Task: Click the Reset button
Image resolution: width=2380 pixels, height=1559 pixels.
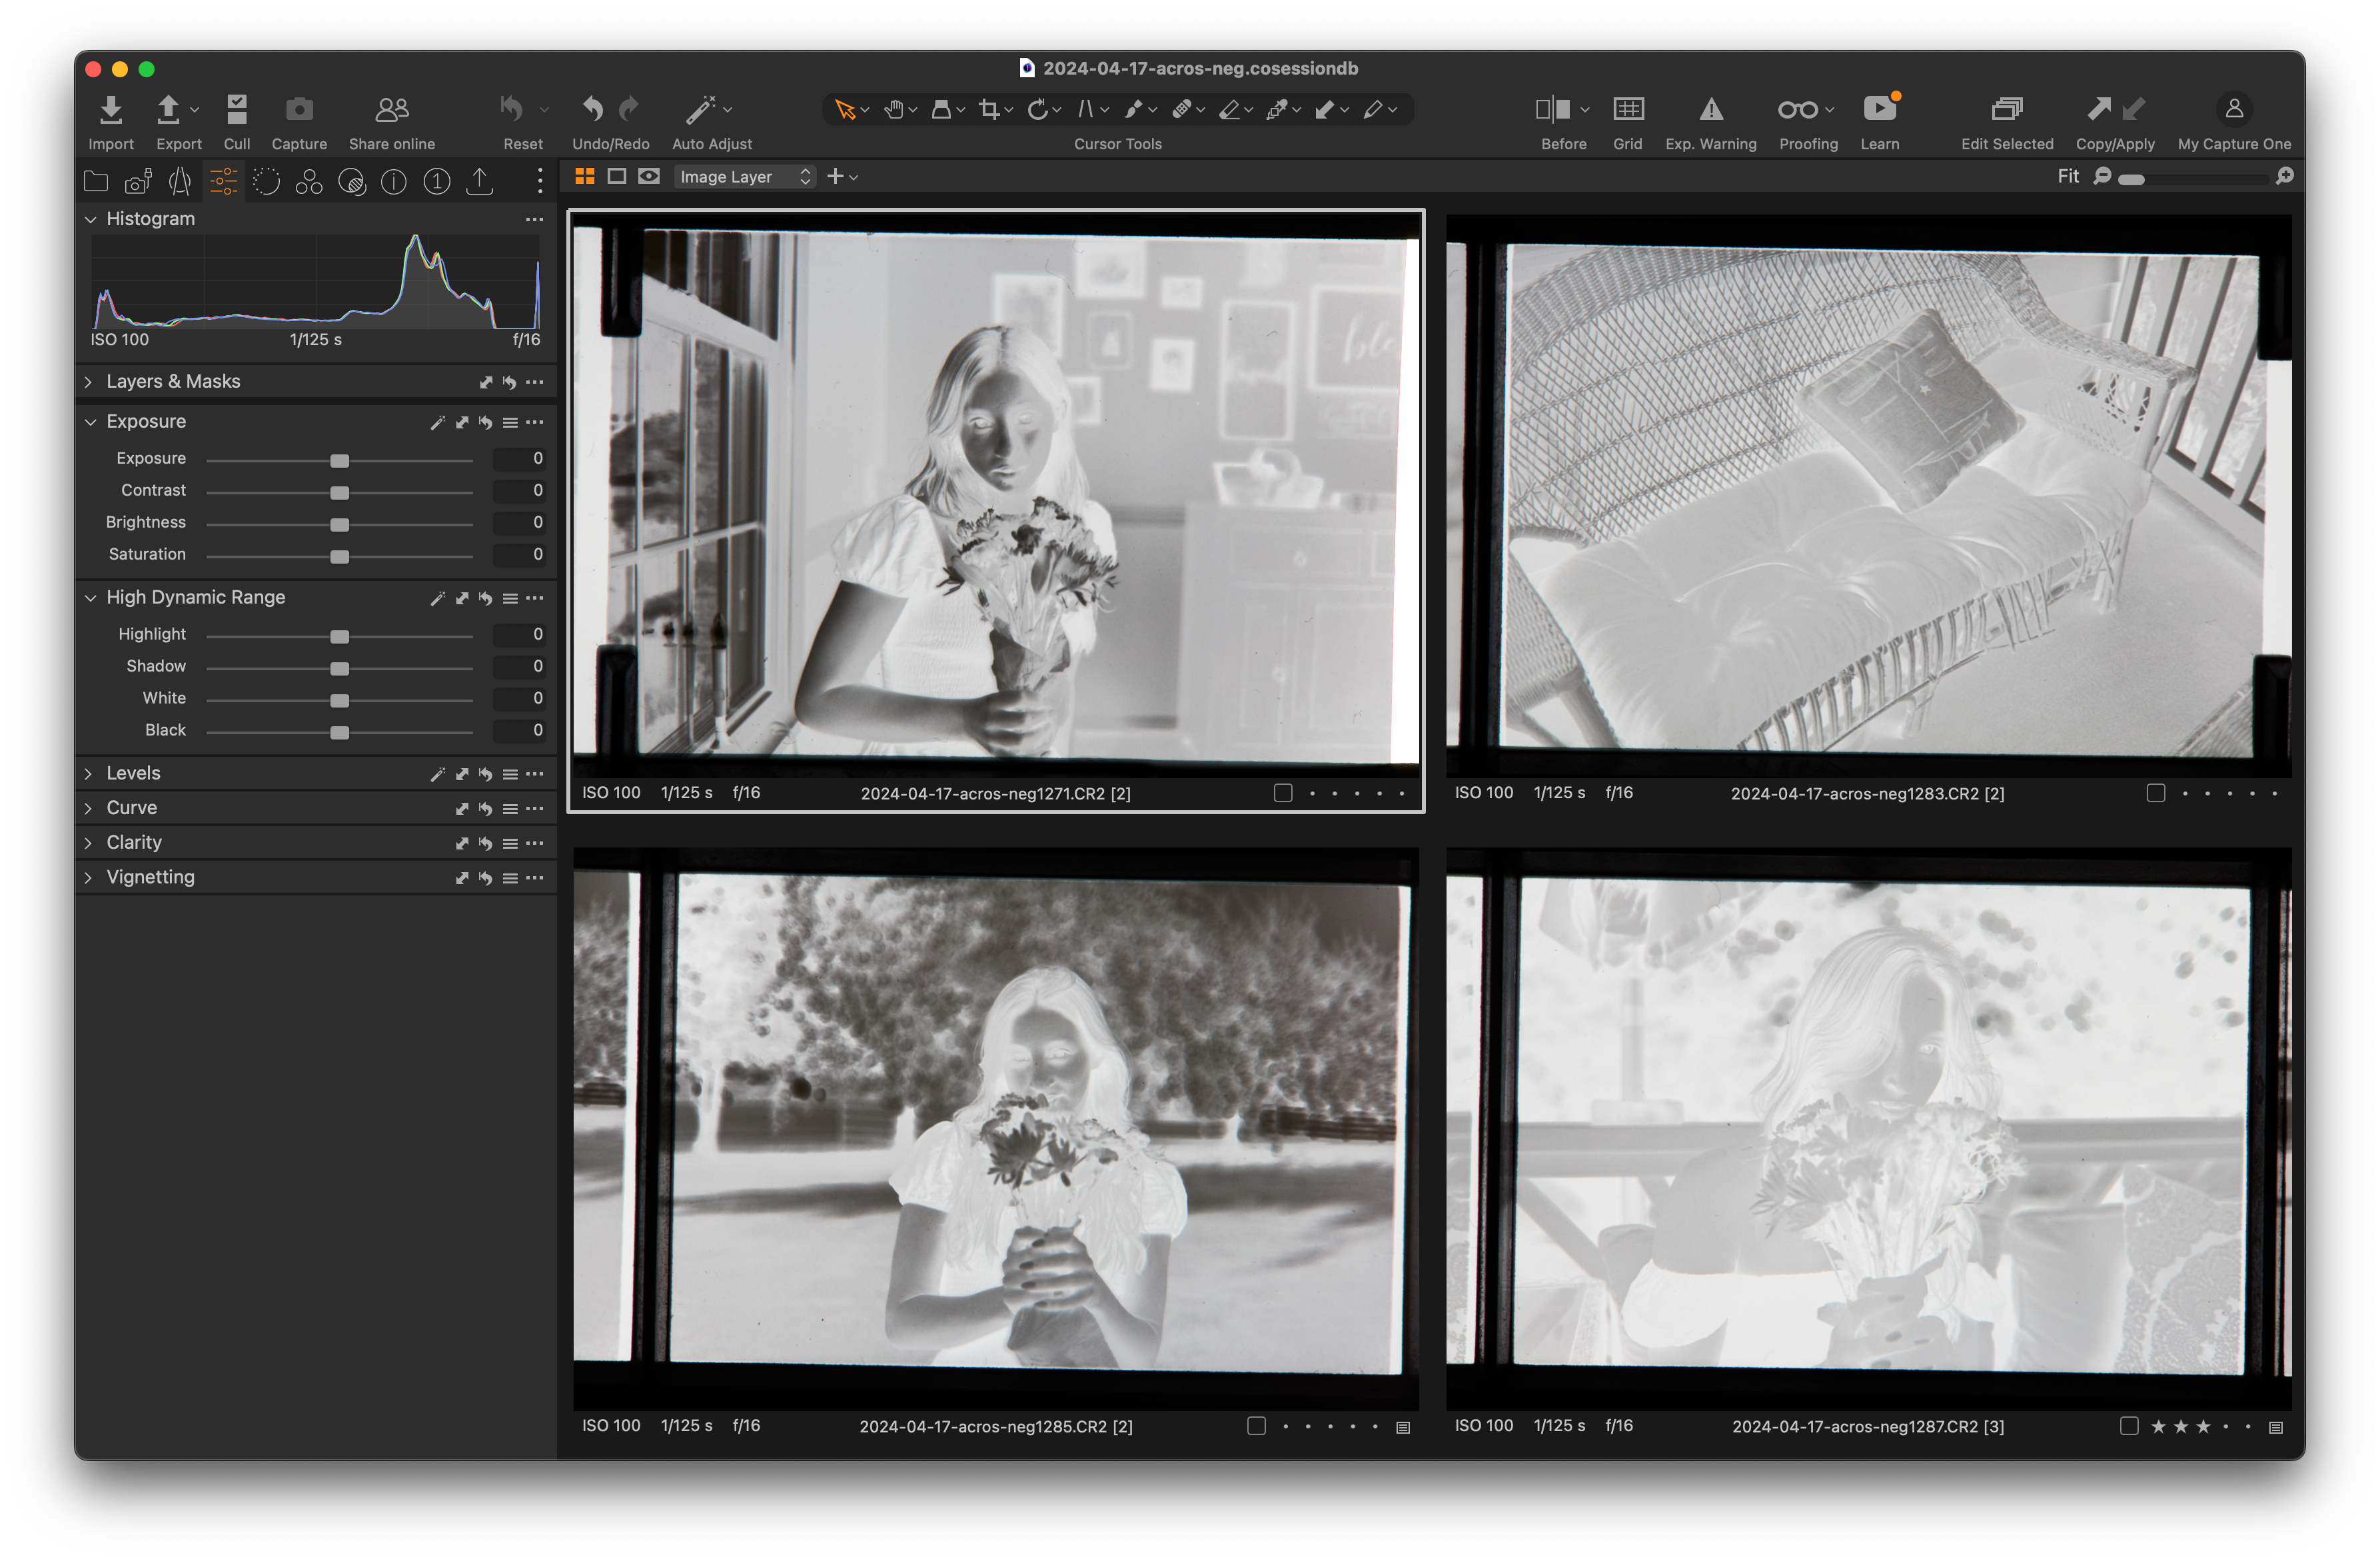Action: 512,109
